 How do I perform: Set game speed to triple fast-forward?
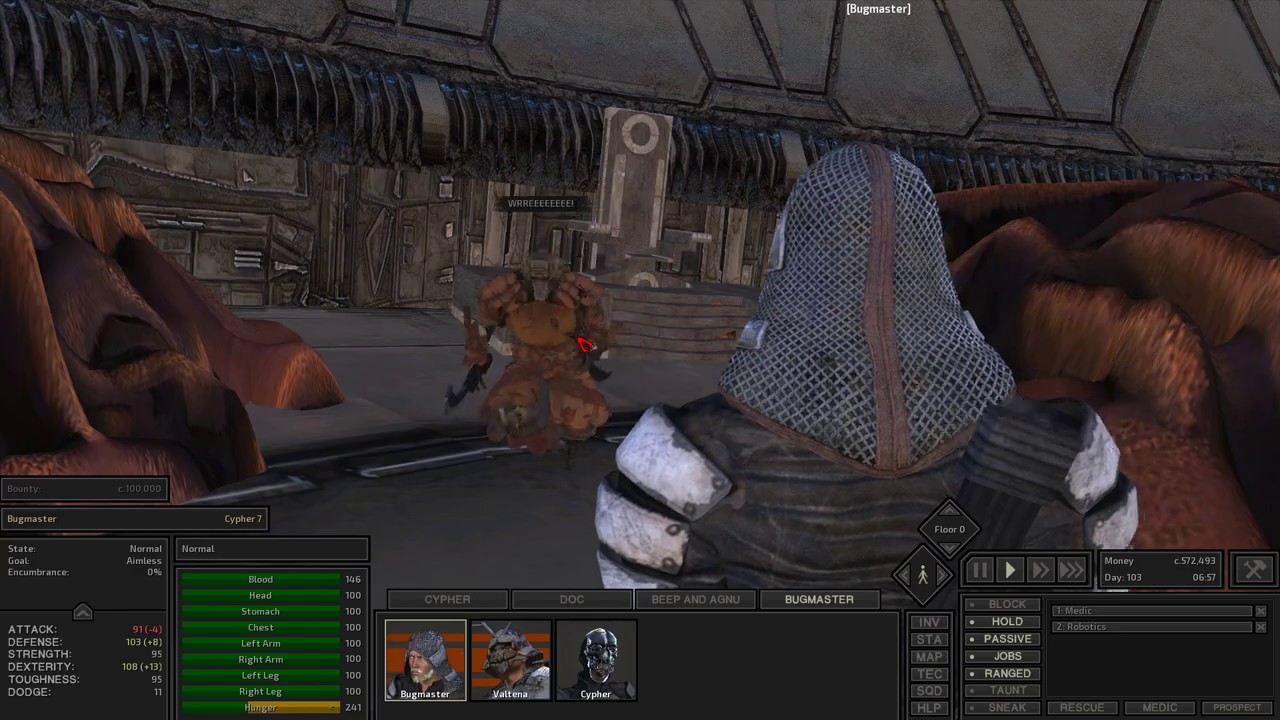[1072, 570]
